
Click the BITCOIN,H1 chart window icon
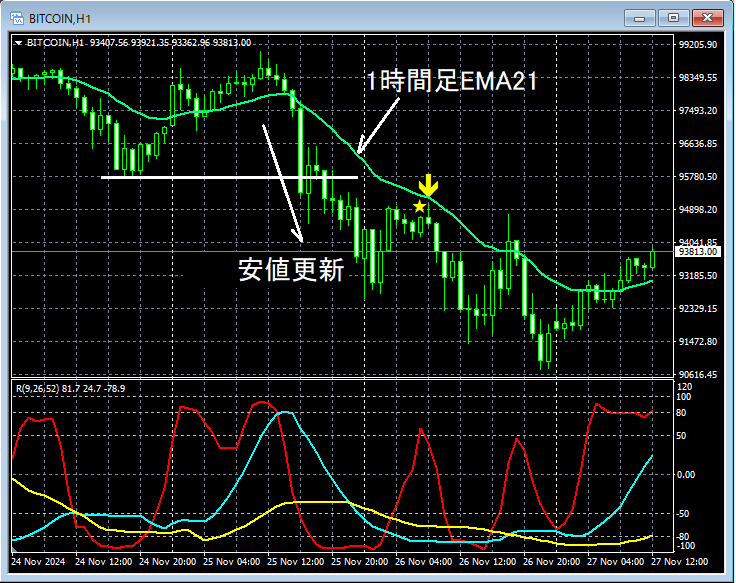(17, 18)
